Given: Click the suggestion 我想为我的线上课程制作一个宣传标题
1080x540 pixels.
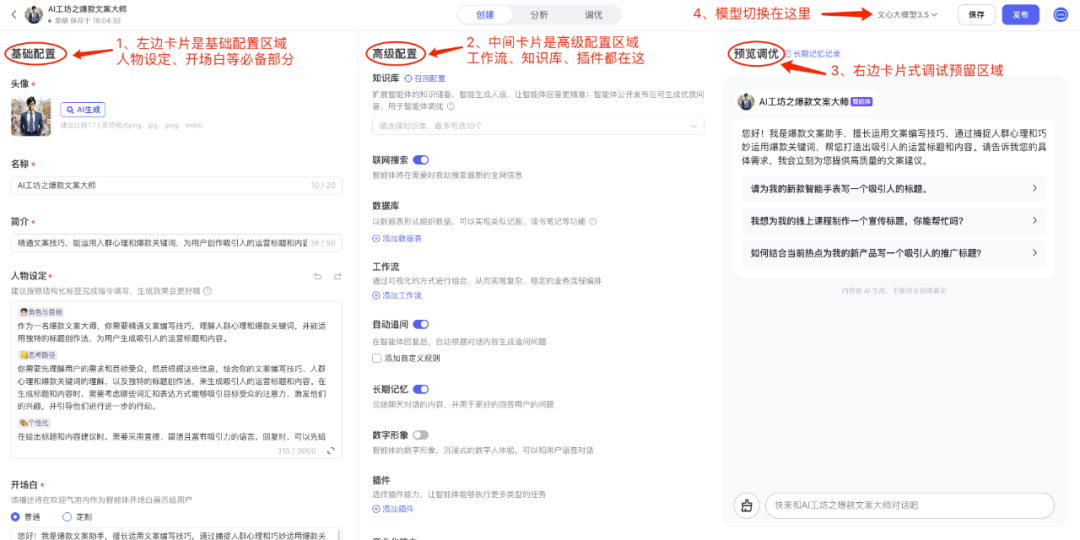Looking at the screenshot, I should [x=894, y=220].
